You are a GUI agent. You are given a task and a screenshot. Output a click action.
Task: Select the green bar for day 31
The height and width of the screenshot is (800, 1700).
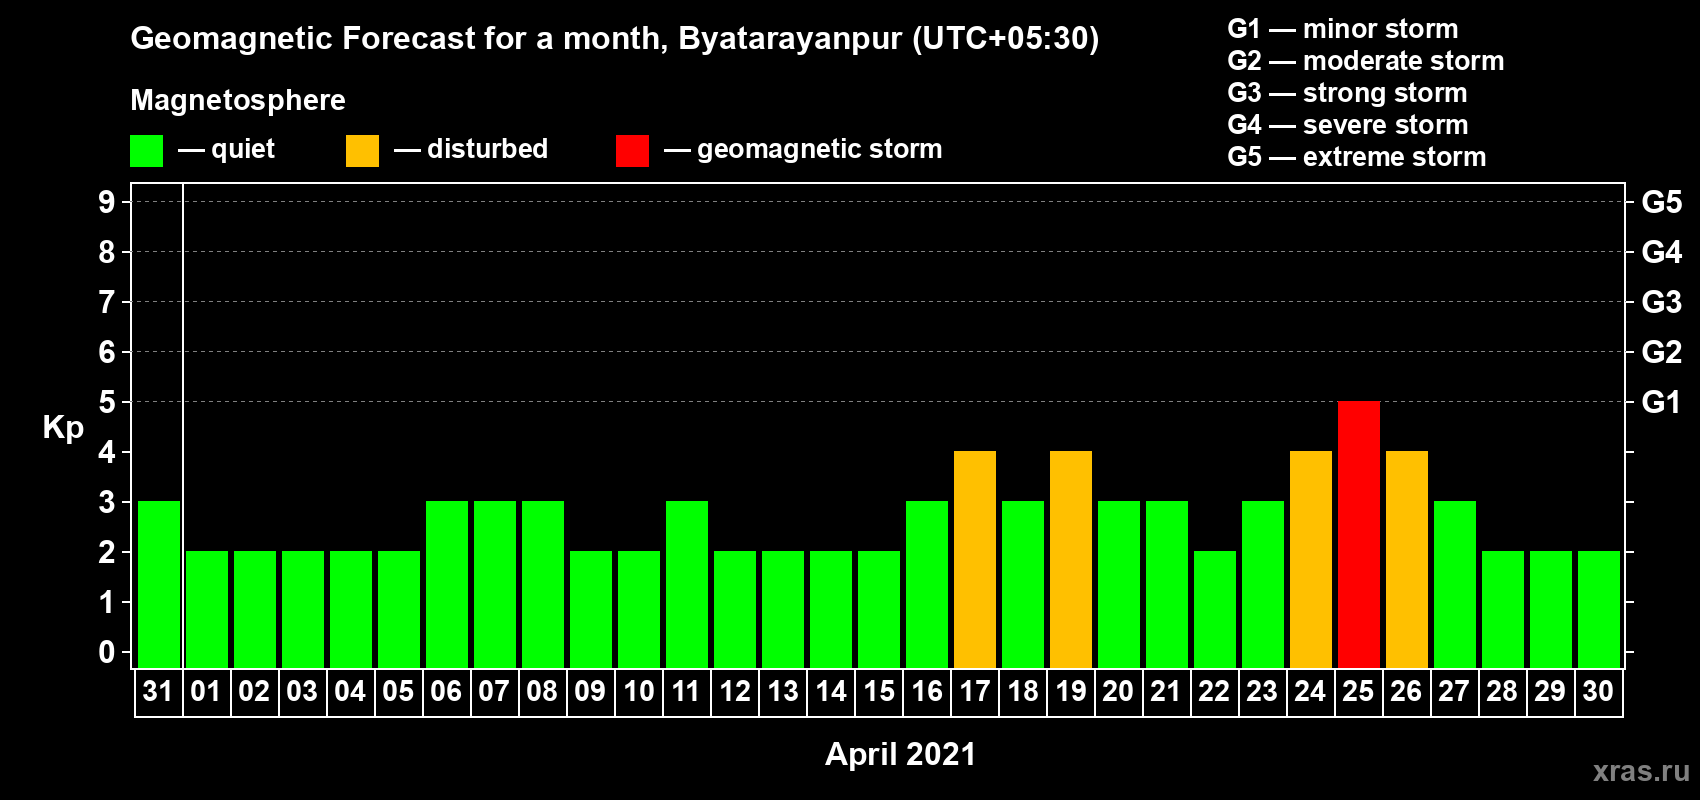click(159, 585)
